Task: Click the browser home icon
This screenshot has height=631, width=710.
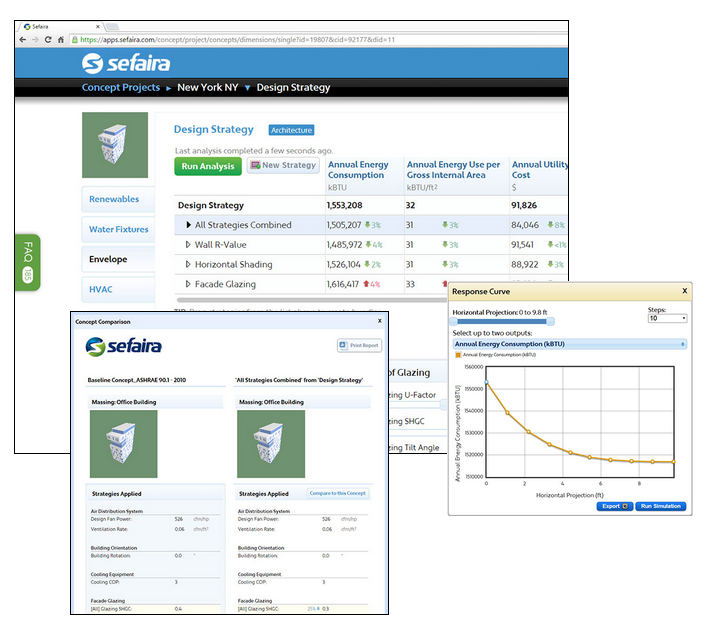Action: pos(63,39)
